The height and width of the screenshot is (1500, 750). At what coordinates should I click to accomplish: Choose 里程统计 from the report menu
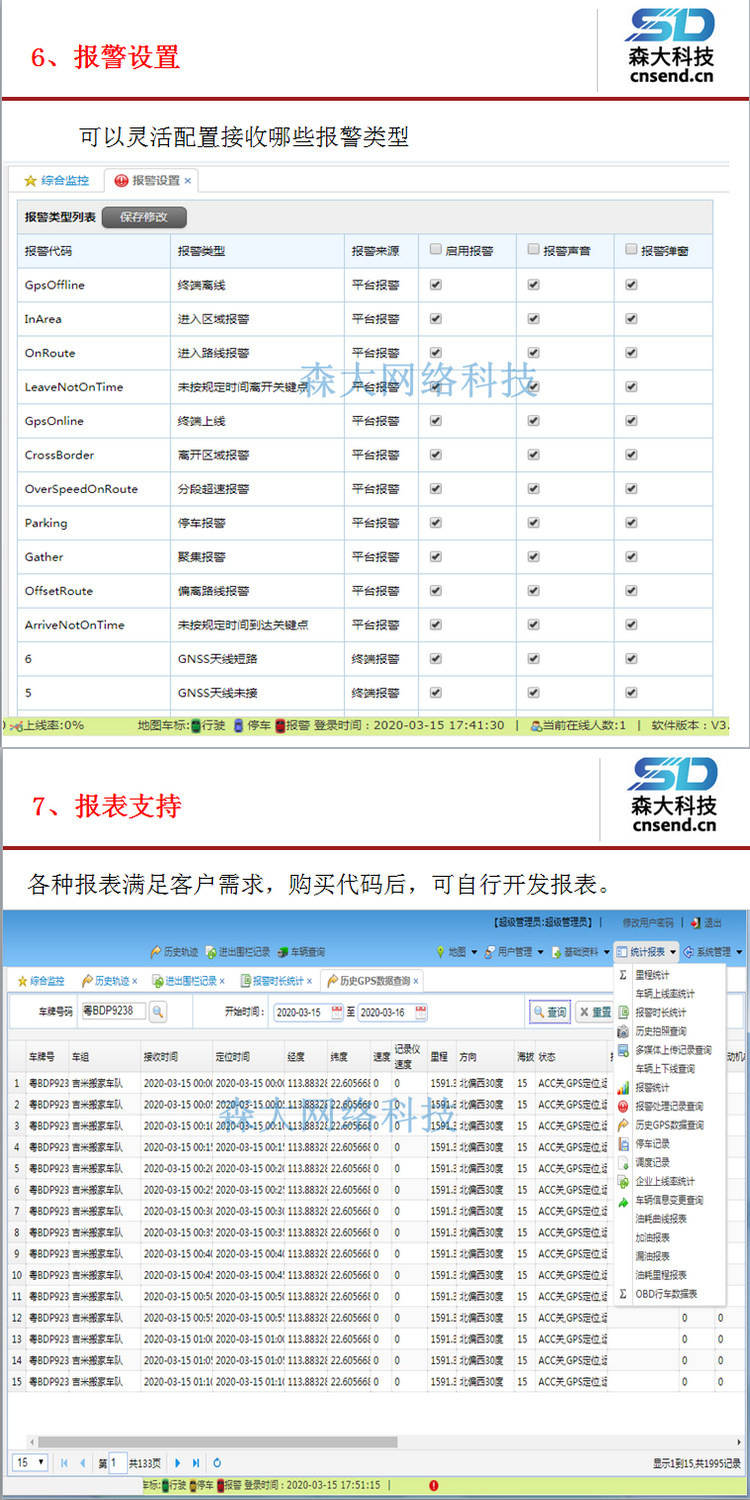pyautogui.click(x=652, y=975)
